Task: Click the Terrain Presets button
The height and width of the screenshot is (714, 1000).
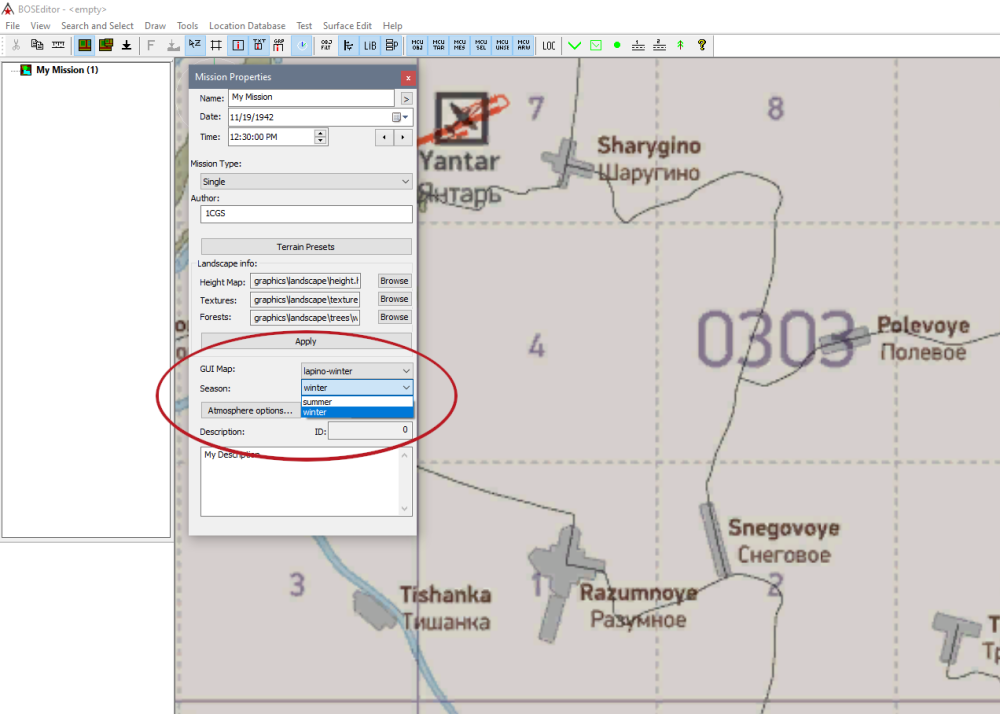Action: 306,247
